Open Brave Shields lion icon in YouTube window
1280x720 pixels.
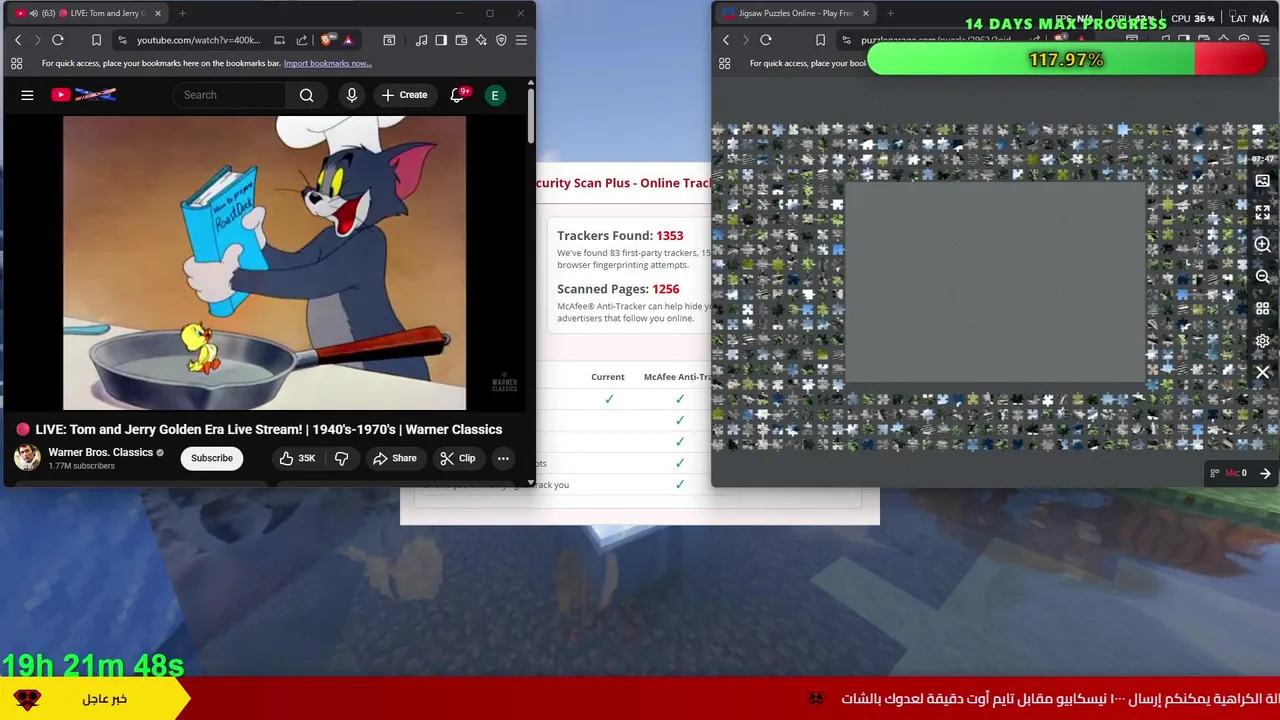point(327,40)
